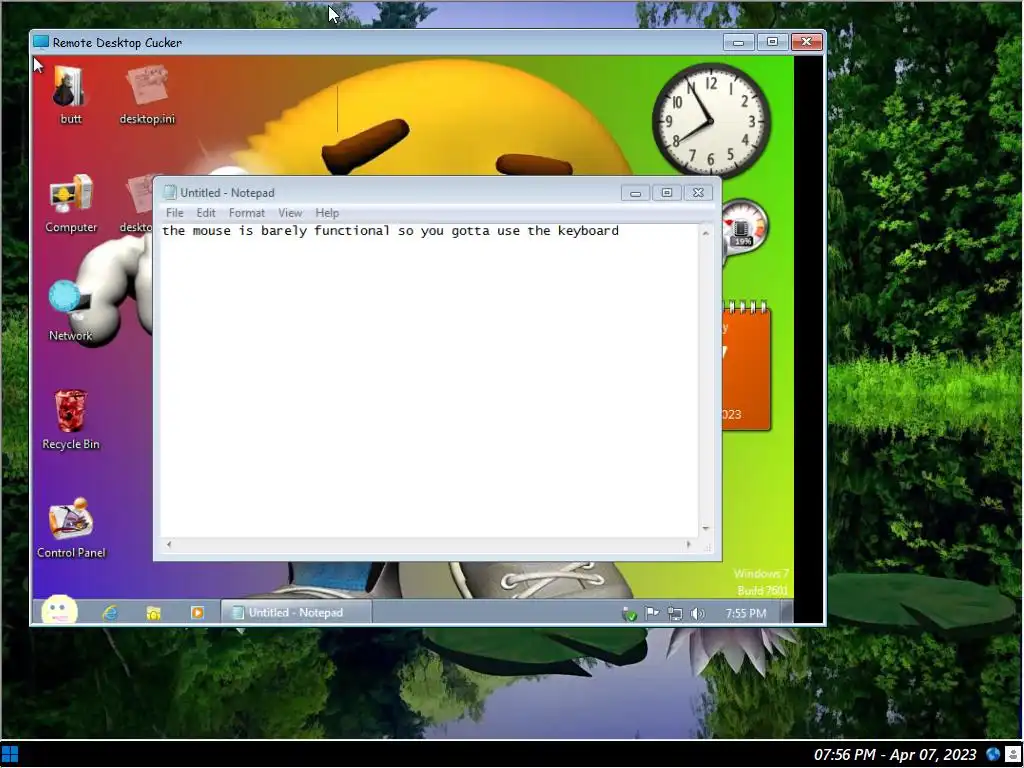Click Notepad's scroll up arrow
The width and height of the screenshot is (1024, 768).
coord(705,233)
